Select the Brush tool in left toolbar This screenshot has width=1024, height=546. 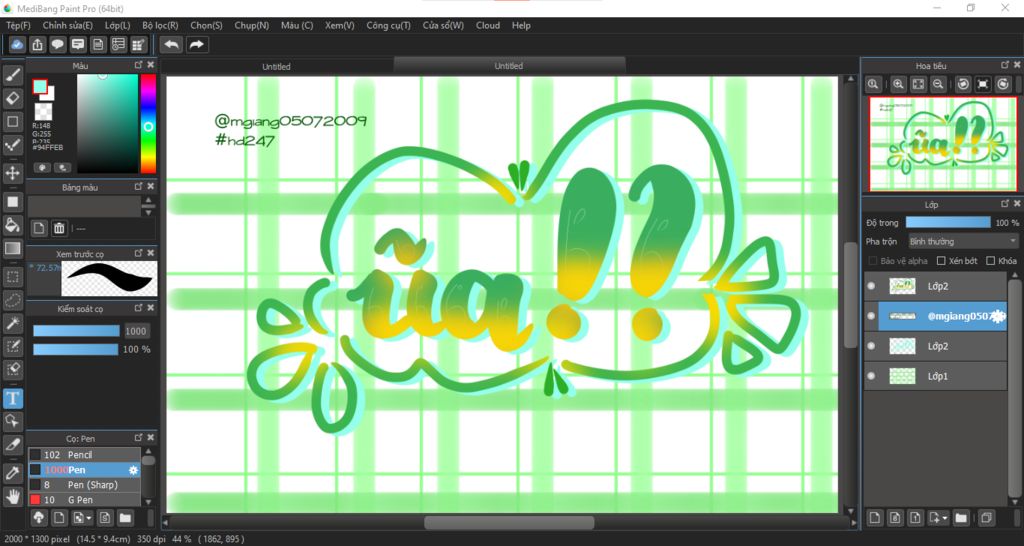tap(13, 76)
